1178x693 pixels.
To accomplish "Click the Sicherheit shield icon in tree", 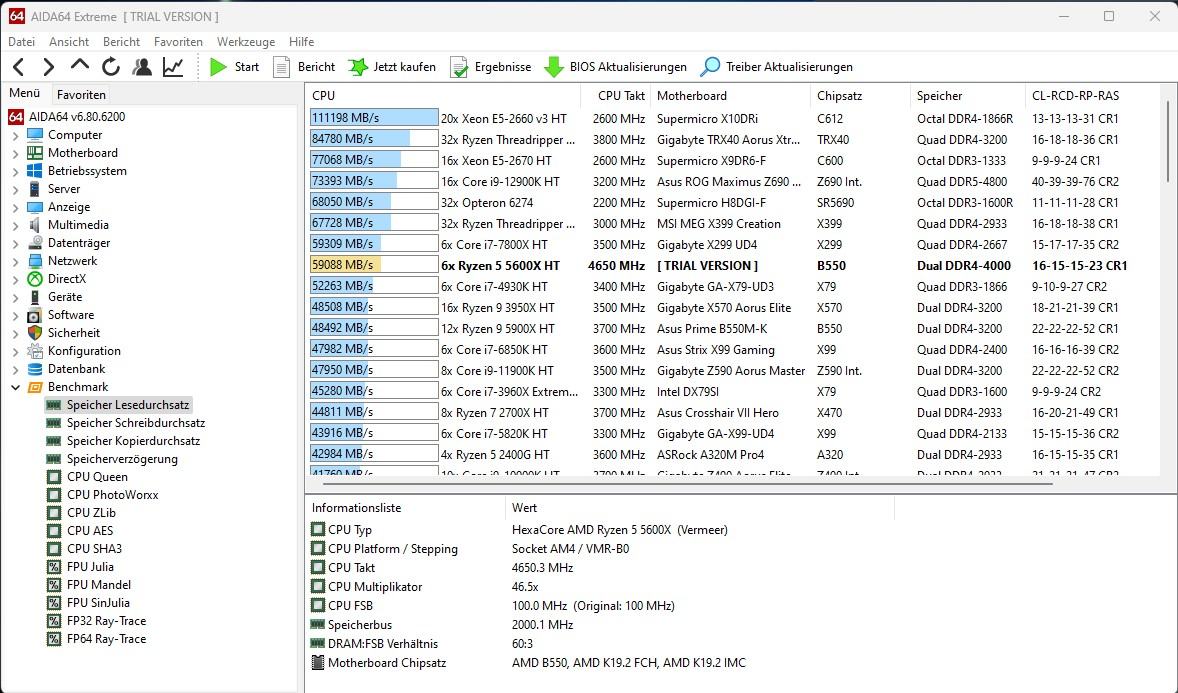I will (x=35, y=333).
